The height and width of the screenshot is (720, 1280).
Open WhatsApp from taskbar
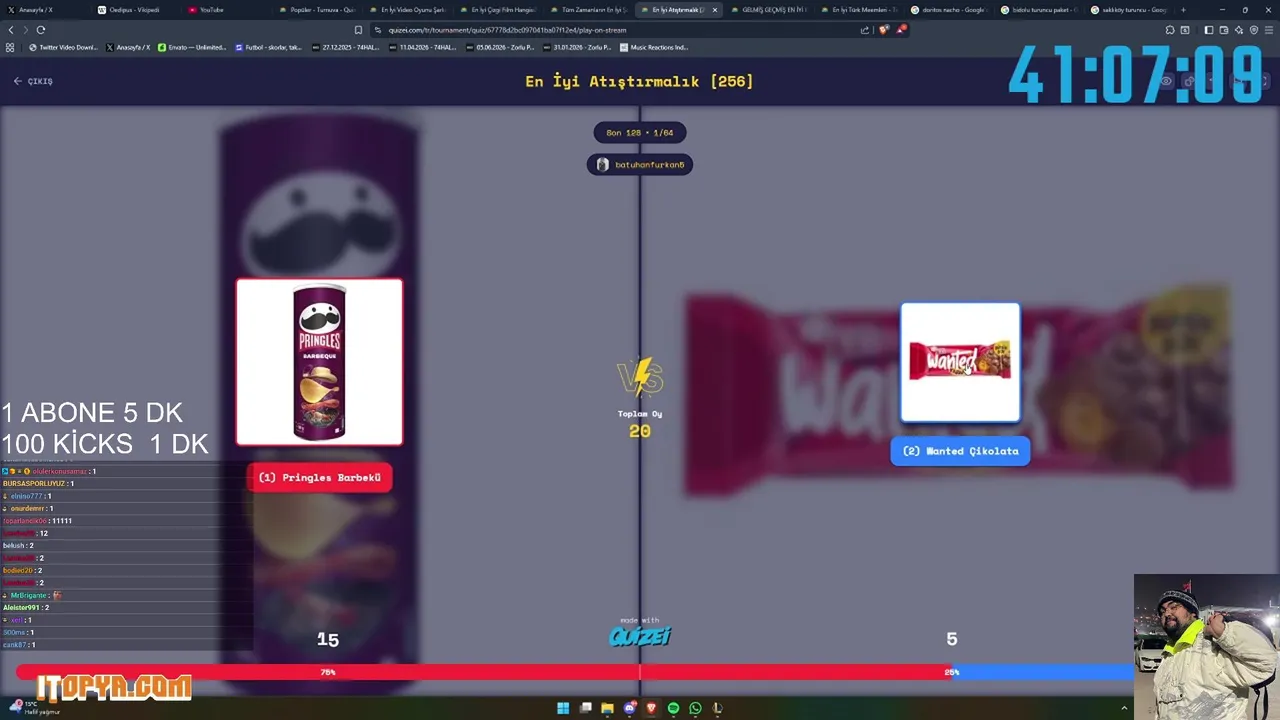[695, 708]
